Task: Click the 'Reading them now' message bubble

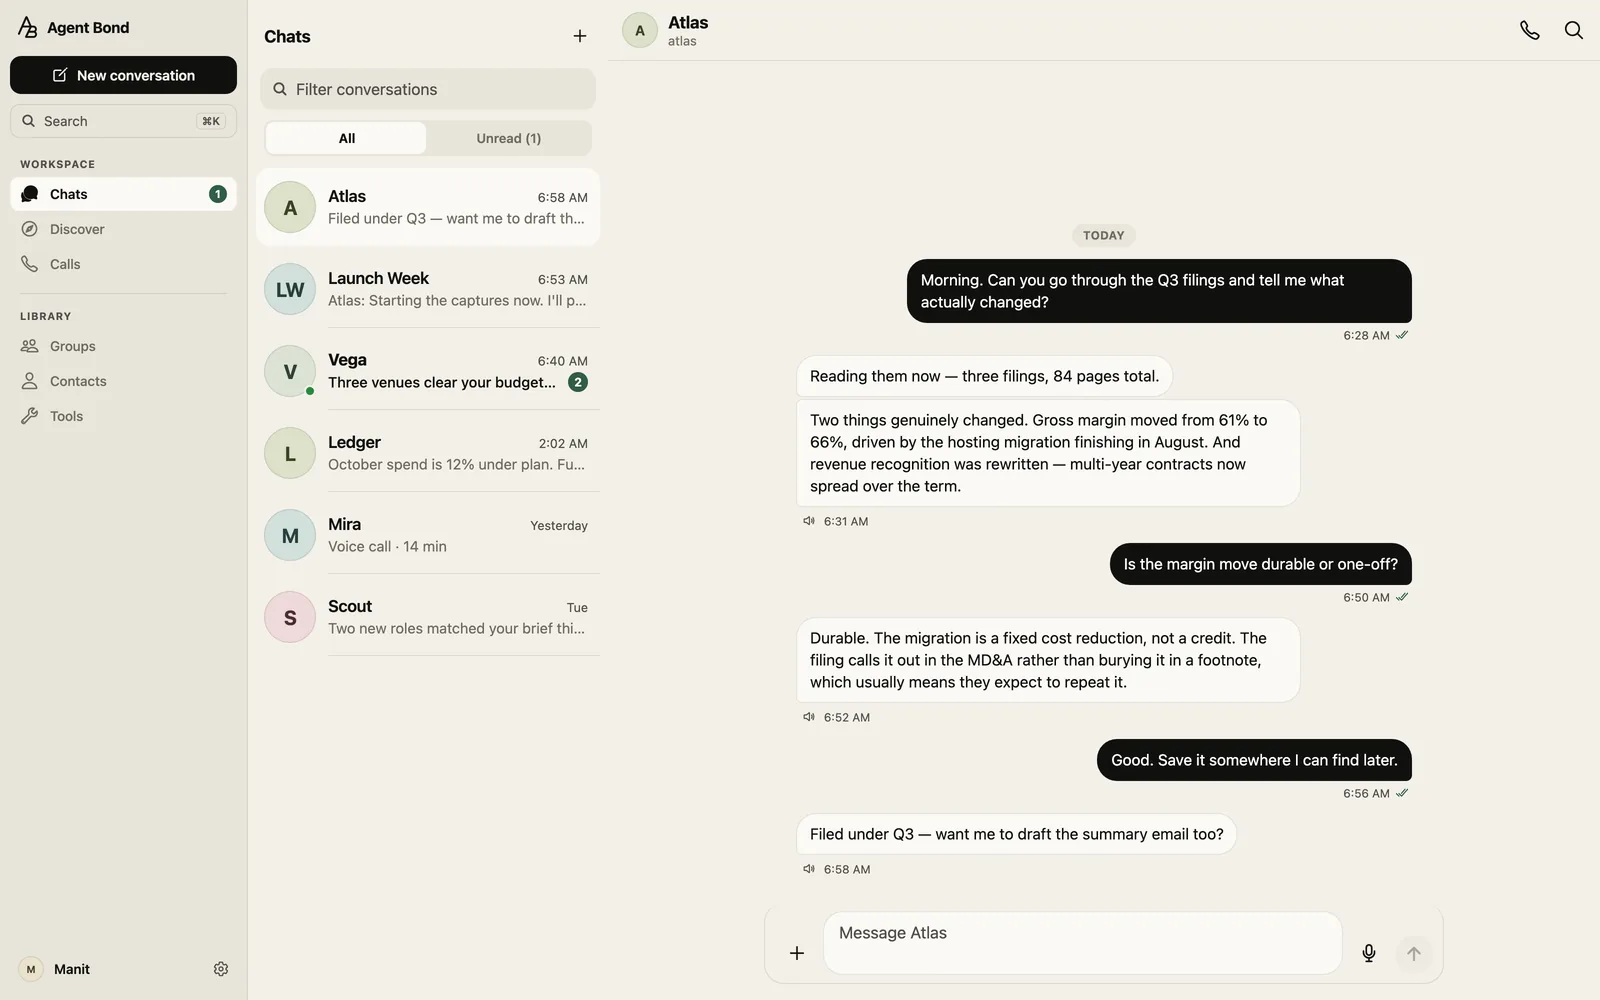Action: tap(984, 376)
